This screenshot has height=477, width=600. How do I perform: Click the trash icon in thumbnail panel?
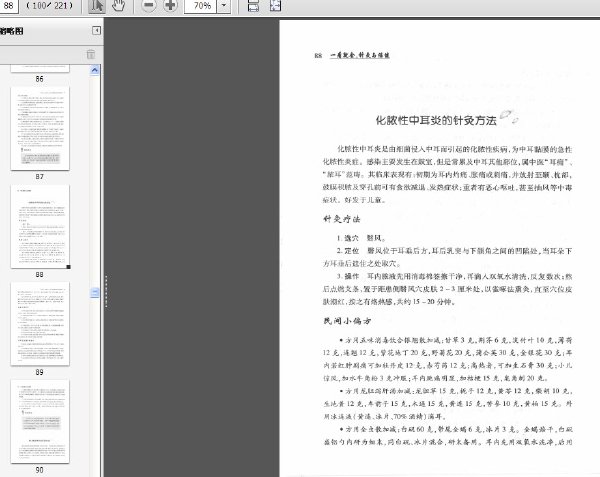click(x=91, y=54)
